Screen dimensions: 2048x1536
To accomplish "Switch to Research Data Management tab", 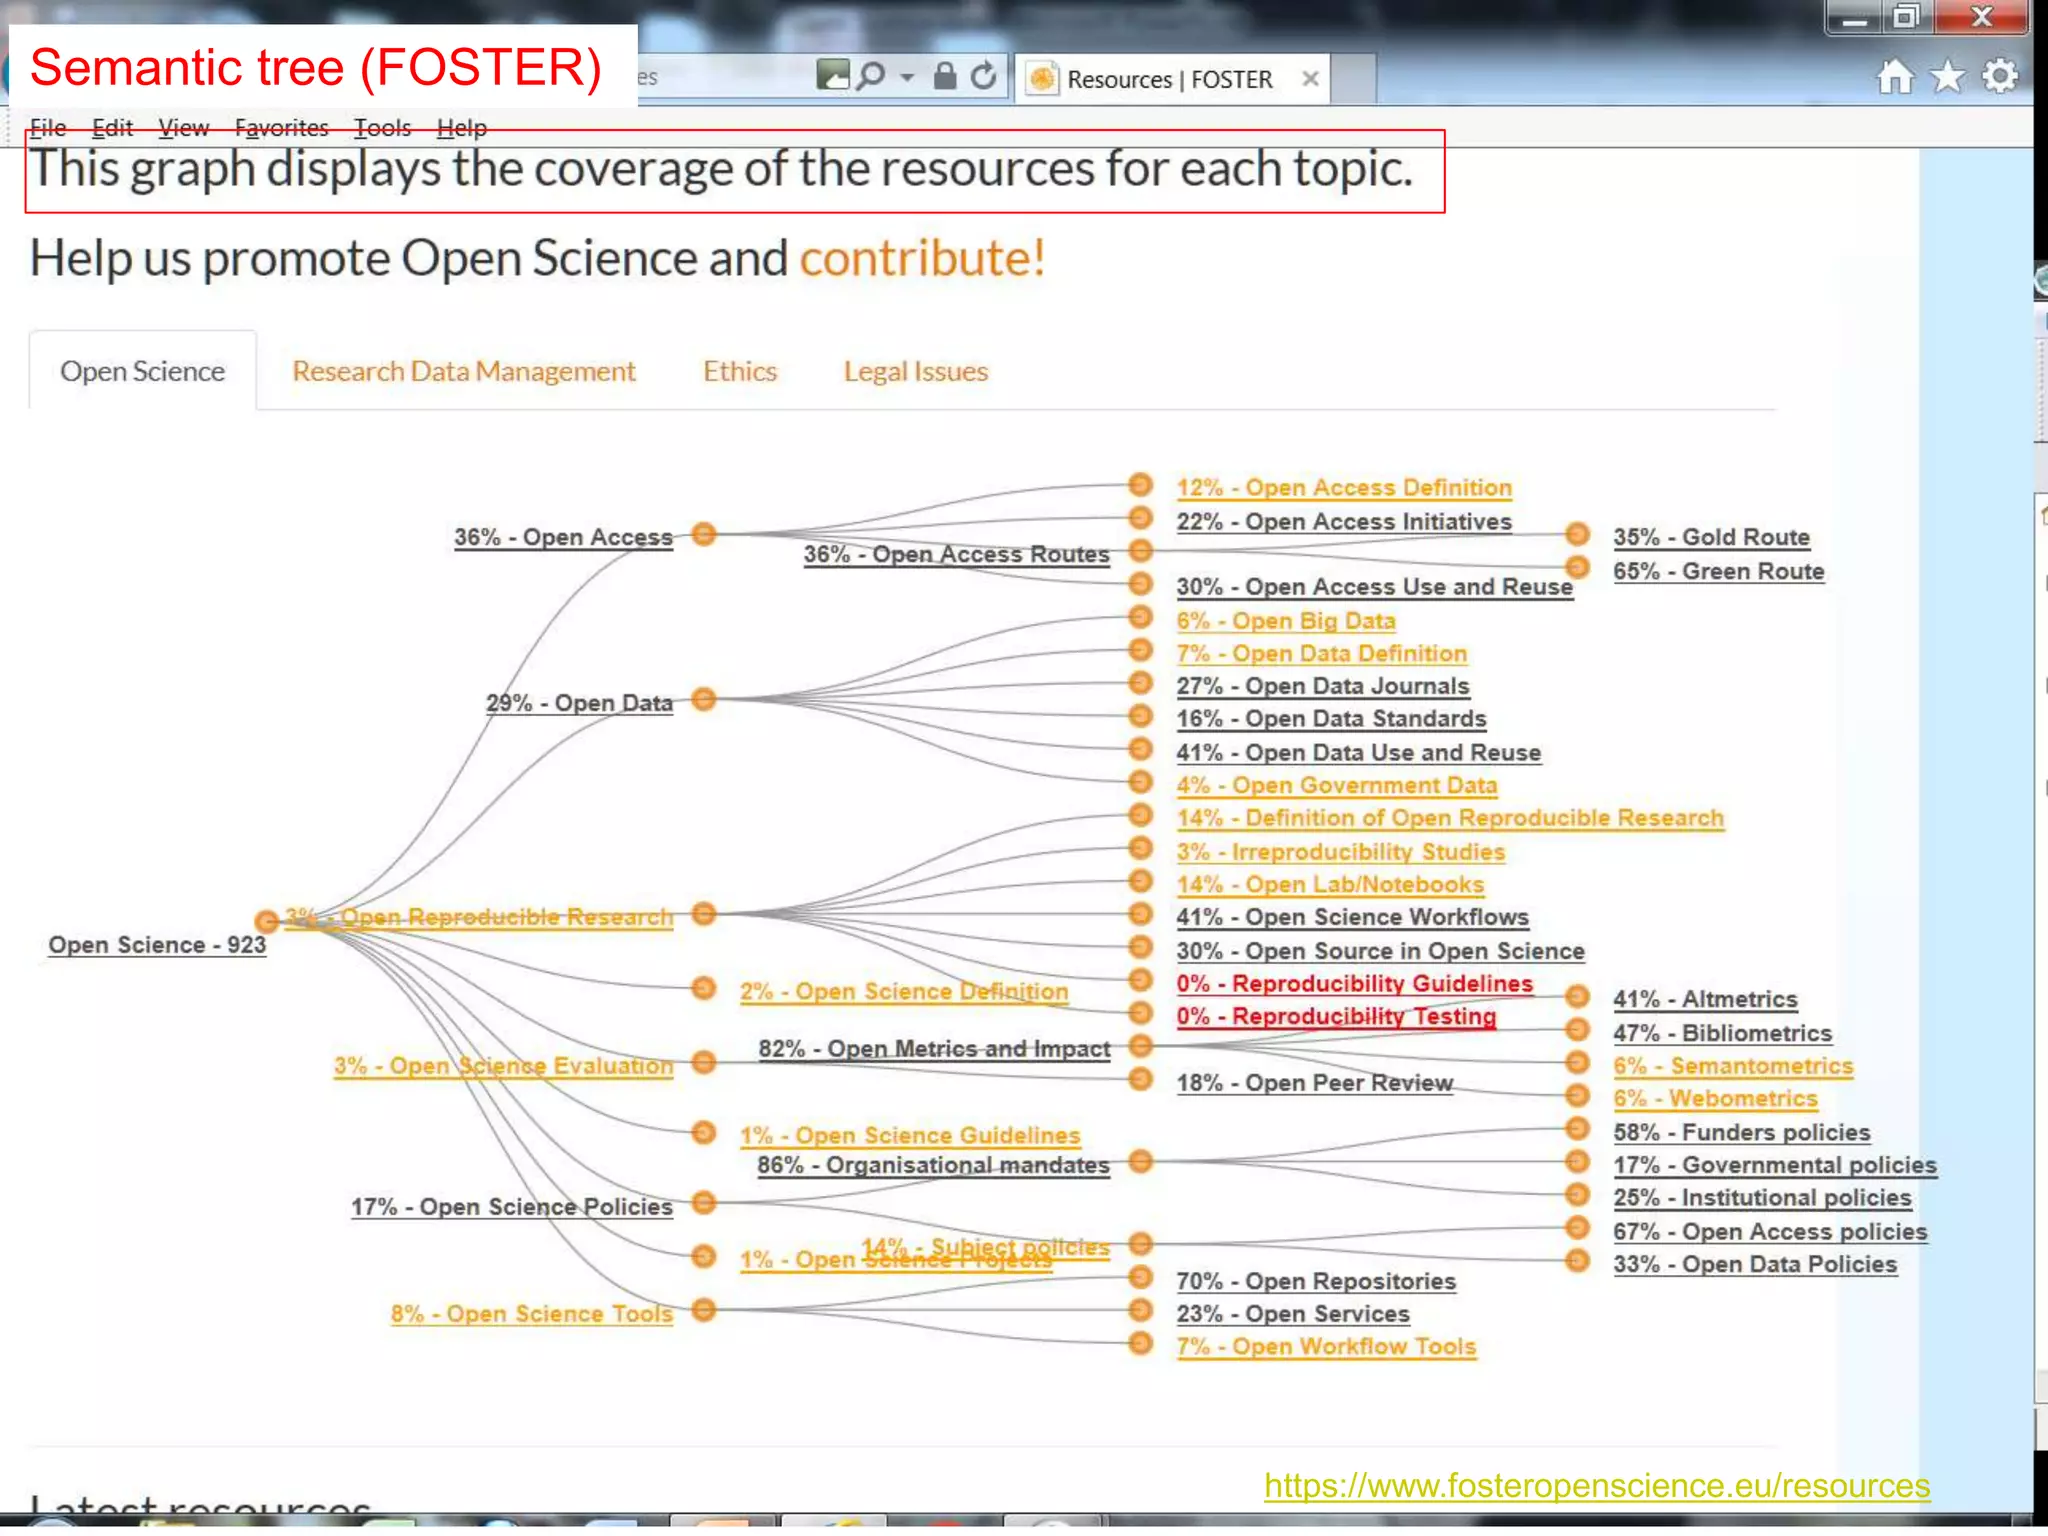I will pyautogui.click(x=463, y=371).
